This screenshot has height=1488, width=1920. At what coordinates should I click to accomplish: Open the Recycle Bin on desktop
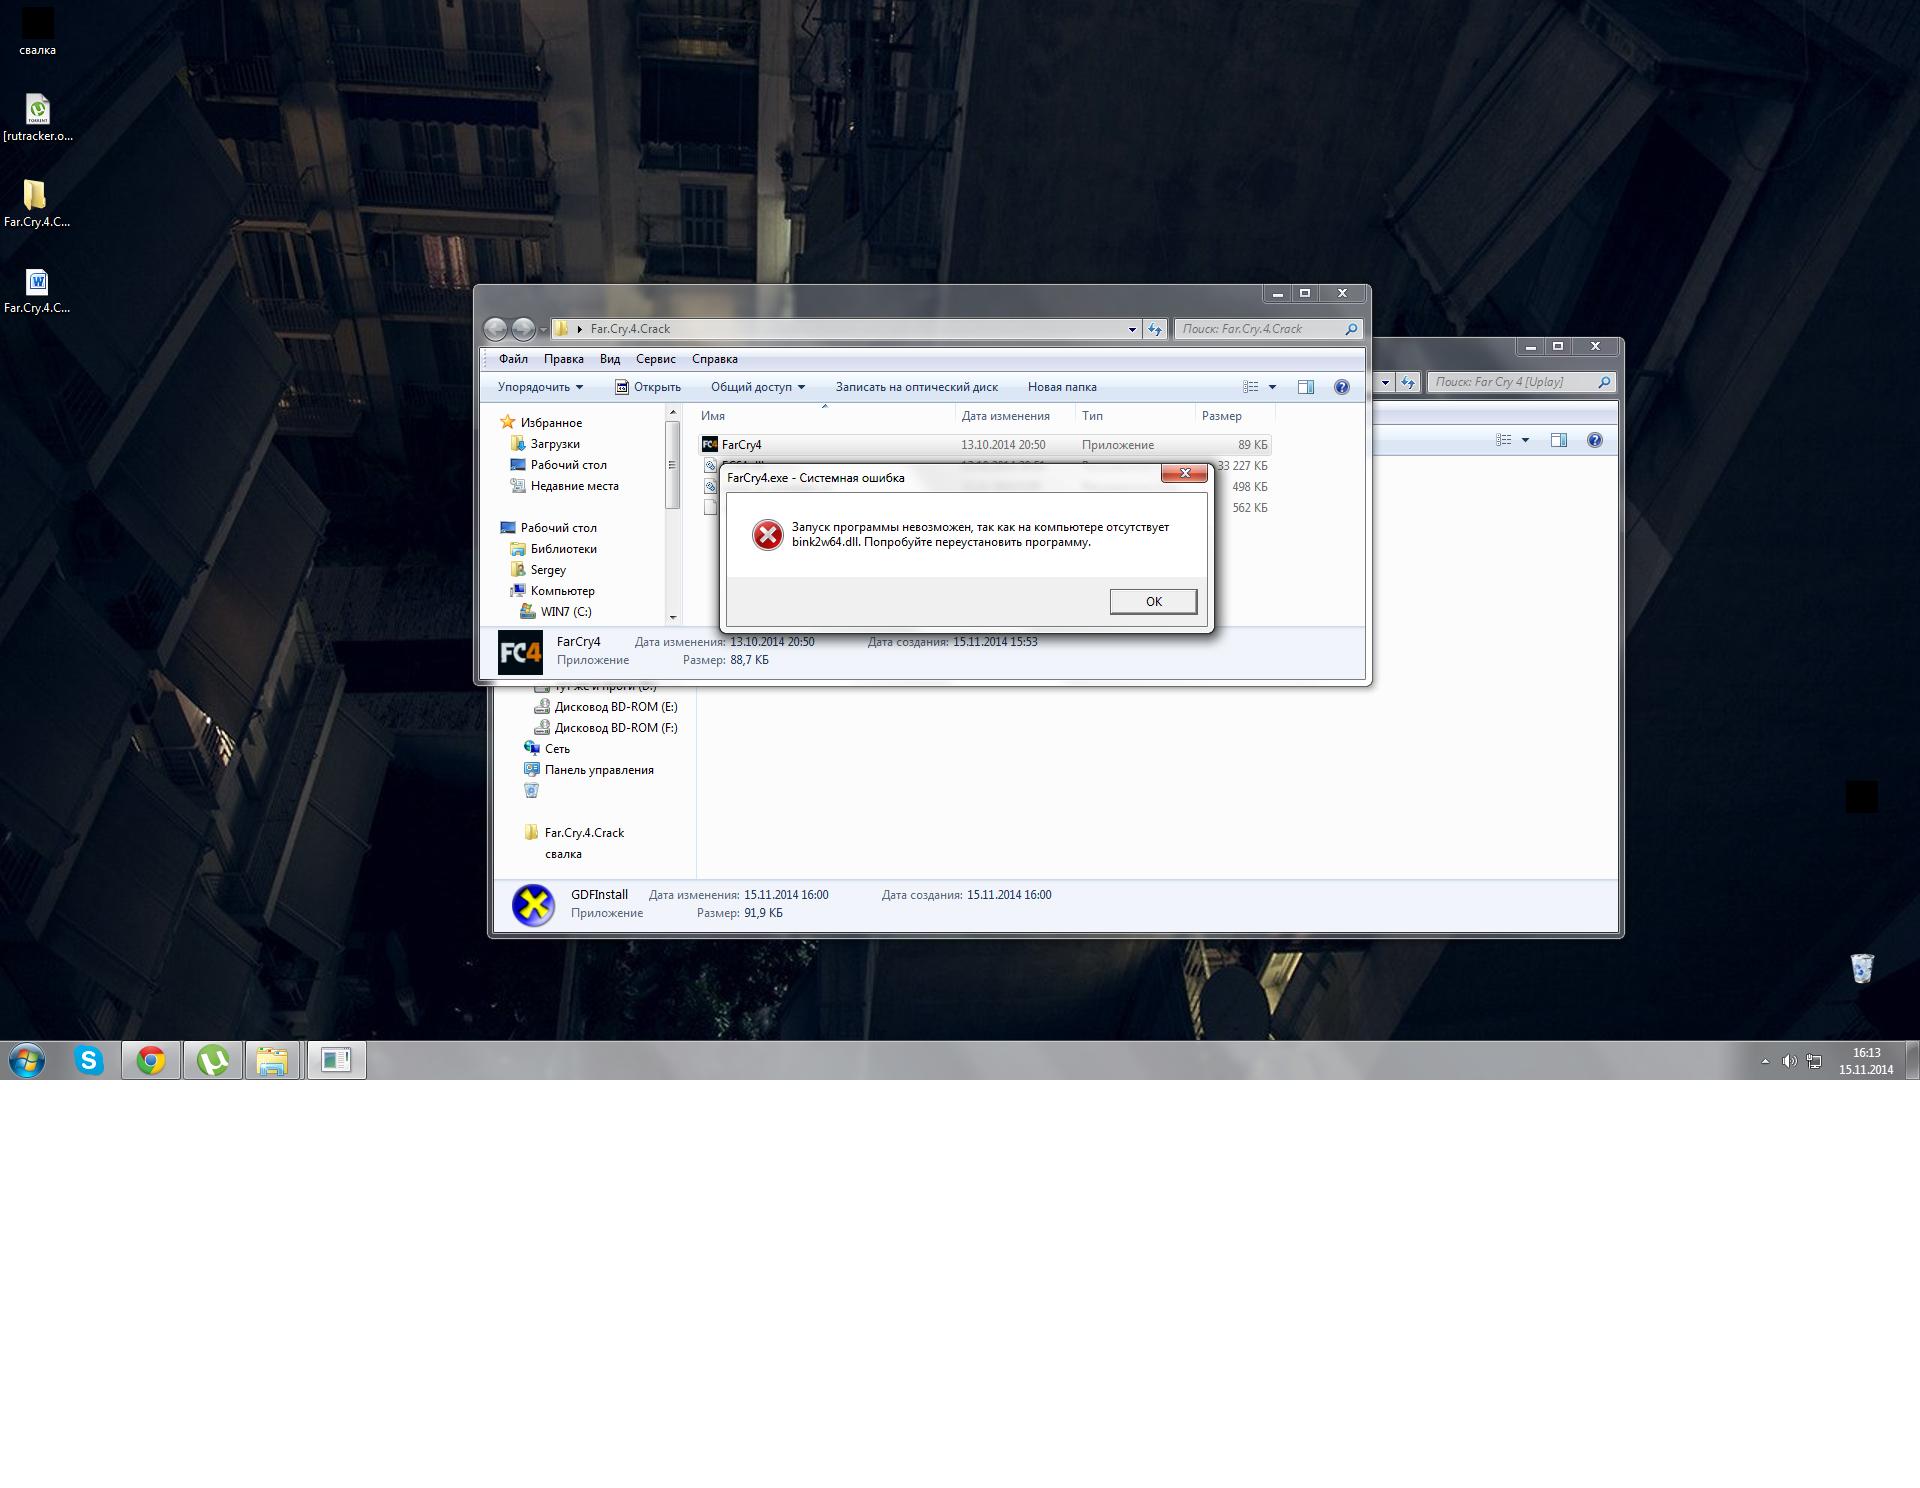pos(1861,967)
